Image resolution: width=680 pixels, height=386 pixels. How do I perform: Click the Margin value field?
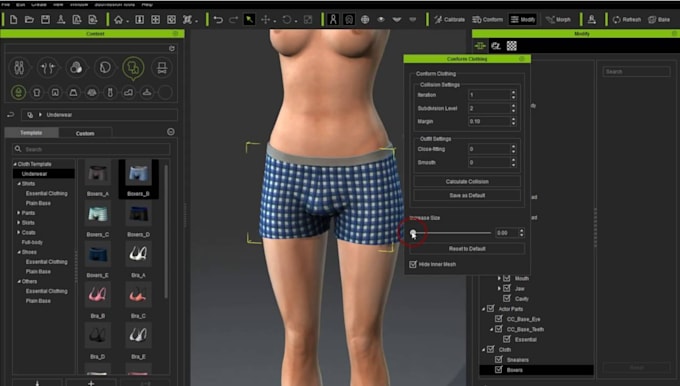click(489, 121)
